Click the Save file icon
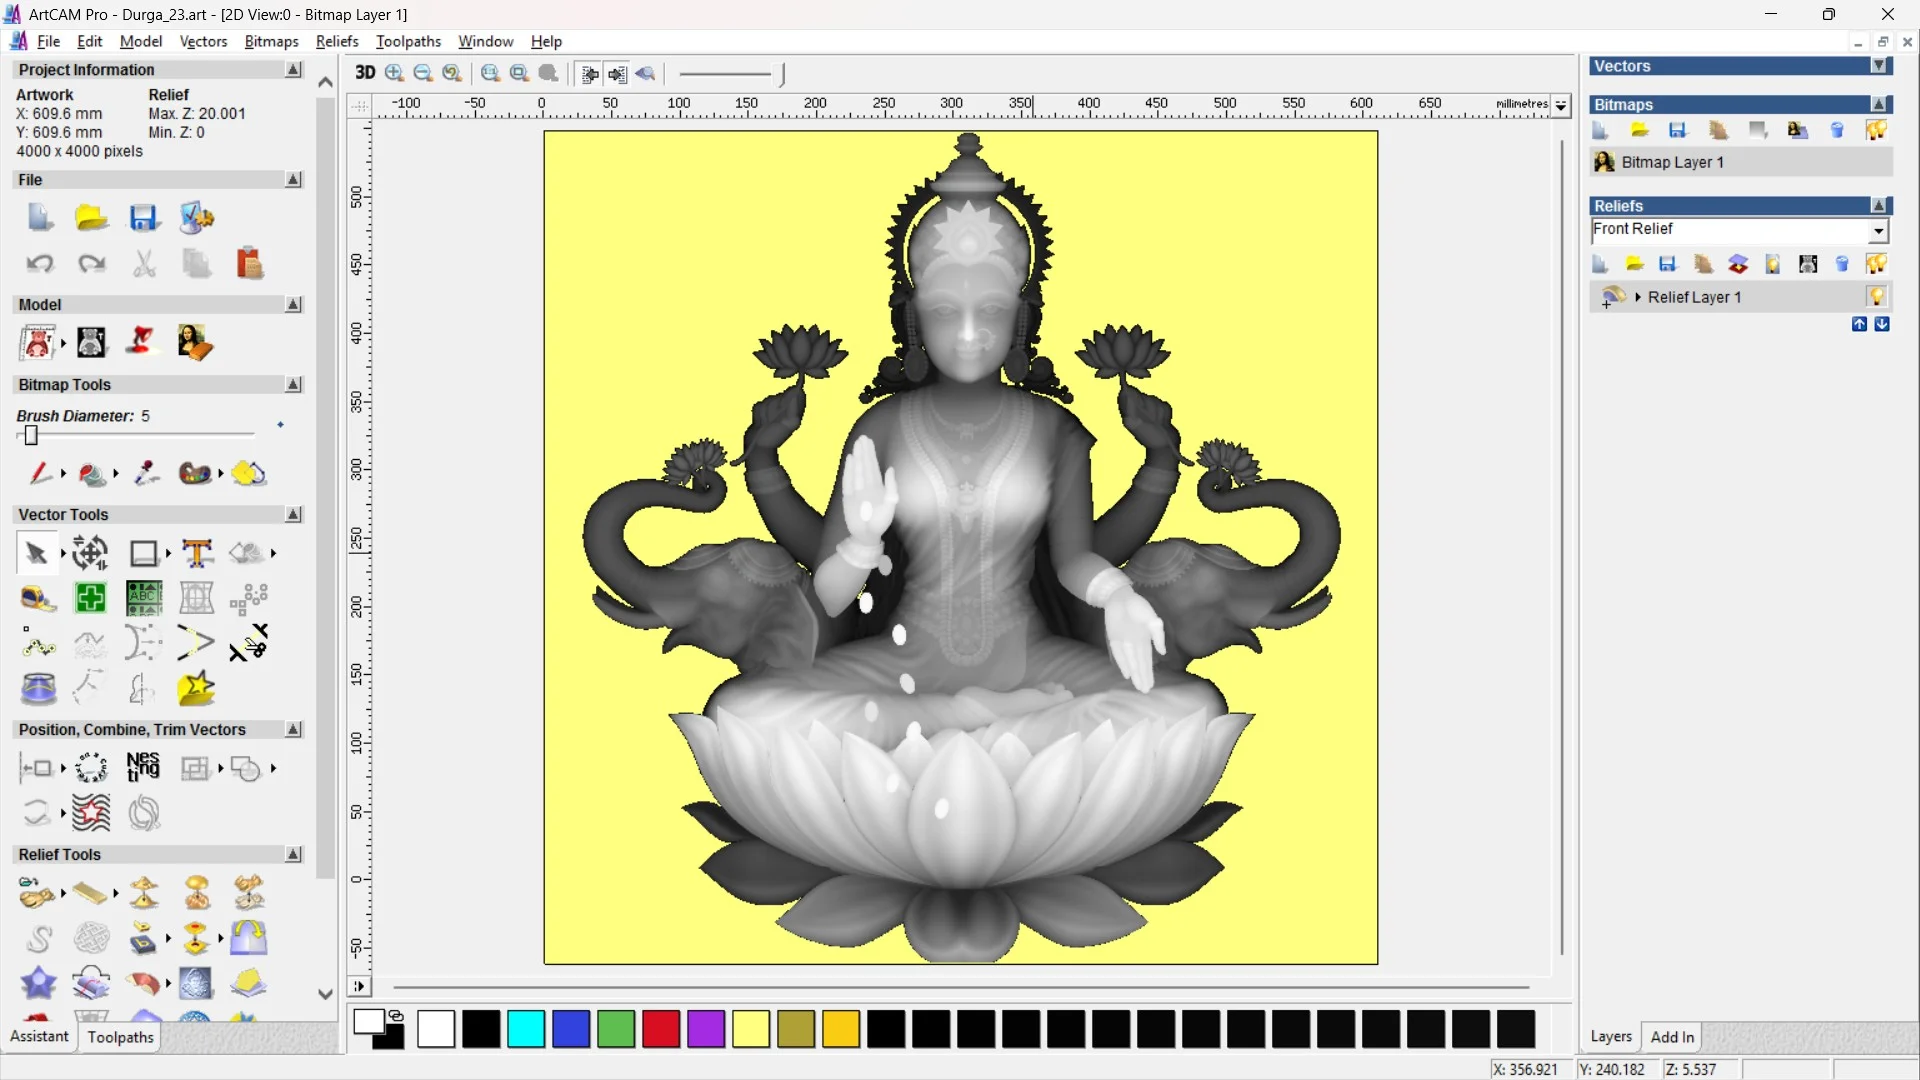The image size is (1920, 1080). (143, 218)
